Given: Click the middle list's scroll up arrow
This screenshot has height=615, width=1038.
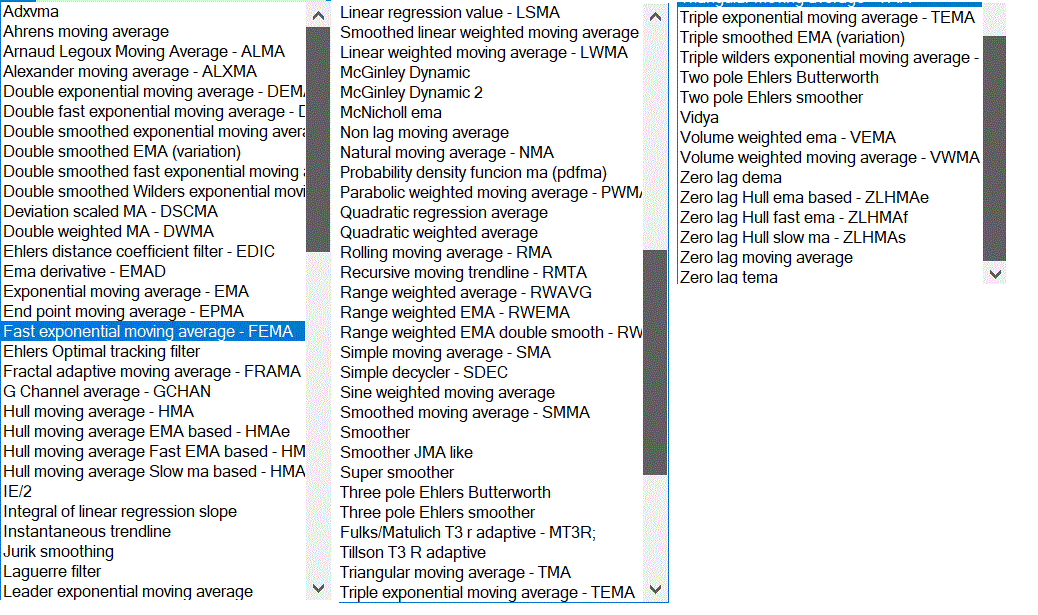Looking at the screenshot, I should pyautogui.click(x=655, y=17).
